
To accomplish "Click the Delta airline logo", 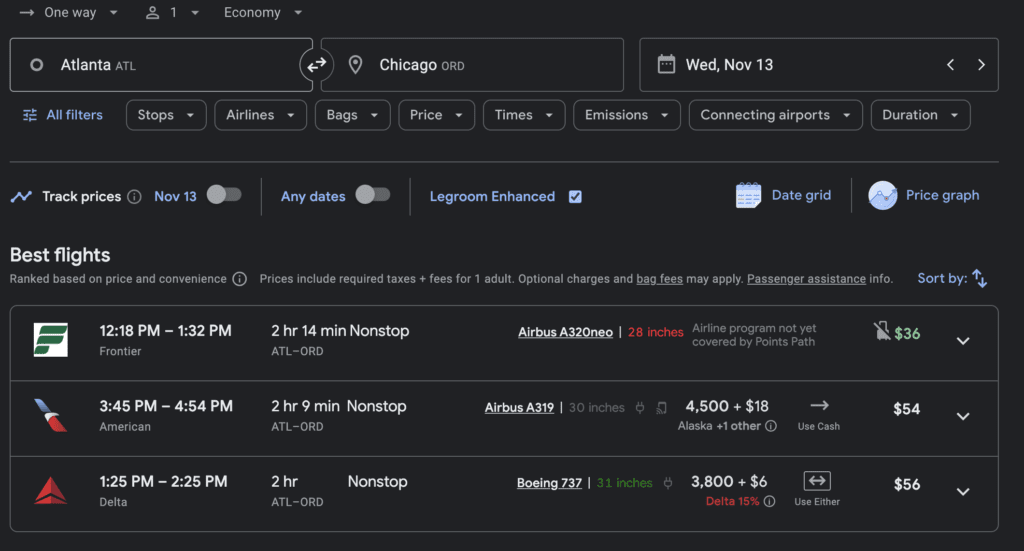I will 50,491.
